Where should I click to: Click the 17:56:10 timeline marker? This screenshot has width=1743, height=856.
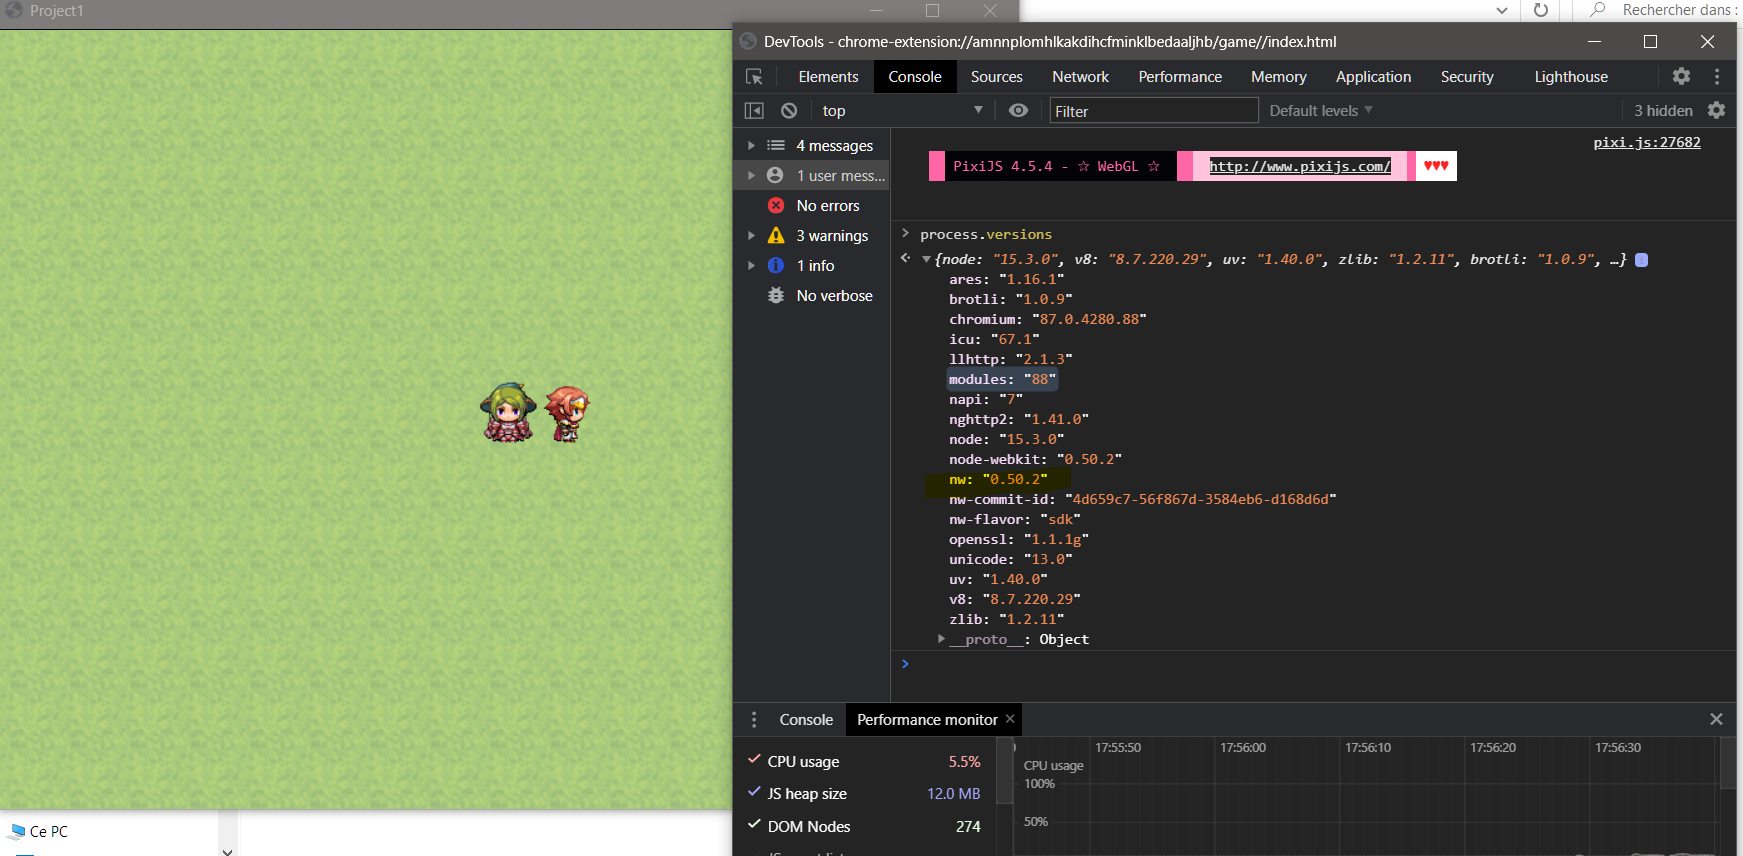point(1368,747)
